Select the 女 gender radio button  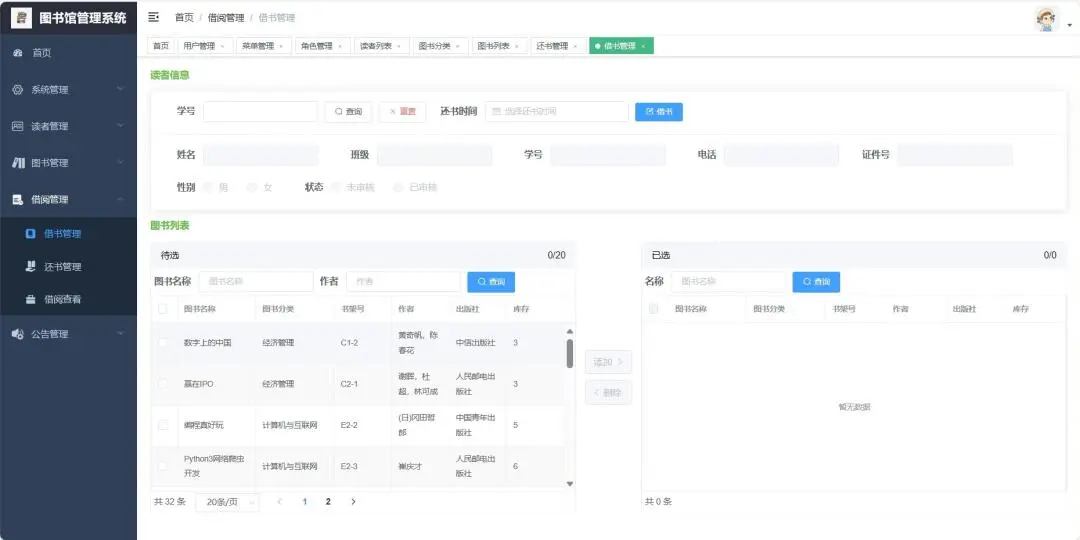coord(251,187)
